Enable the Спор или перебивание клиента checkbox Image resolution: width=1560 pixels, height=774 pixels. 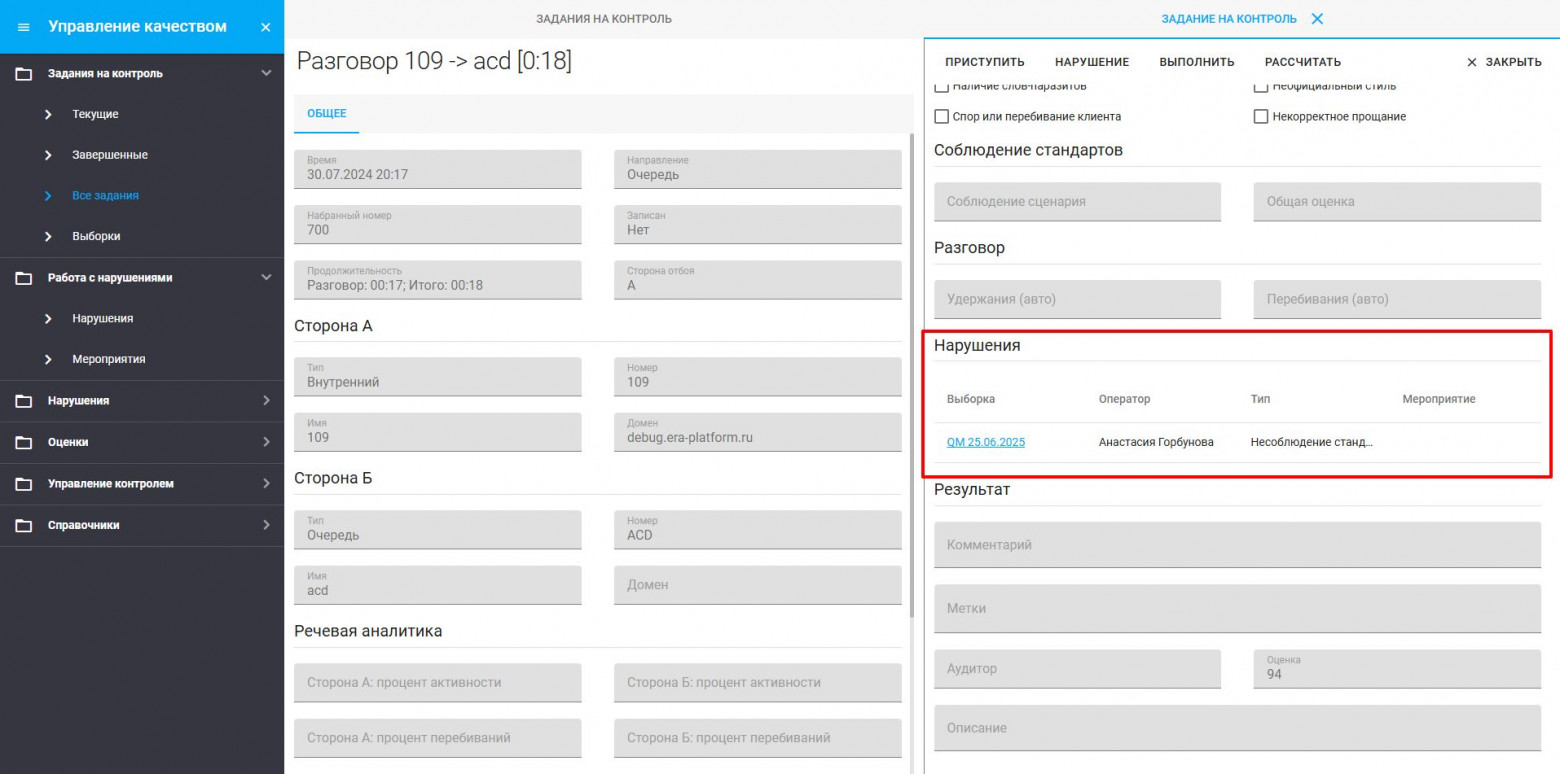[941, 117]
